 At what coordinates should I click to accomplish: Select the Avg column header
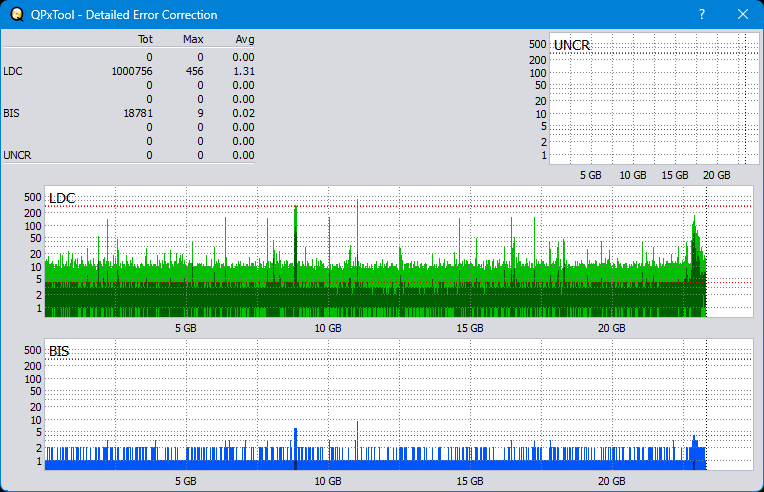(x=244, y=39)
